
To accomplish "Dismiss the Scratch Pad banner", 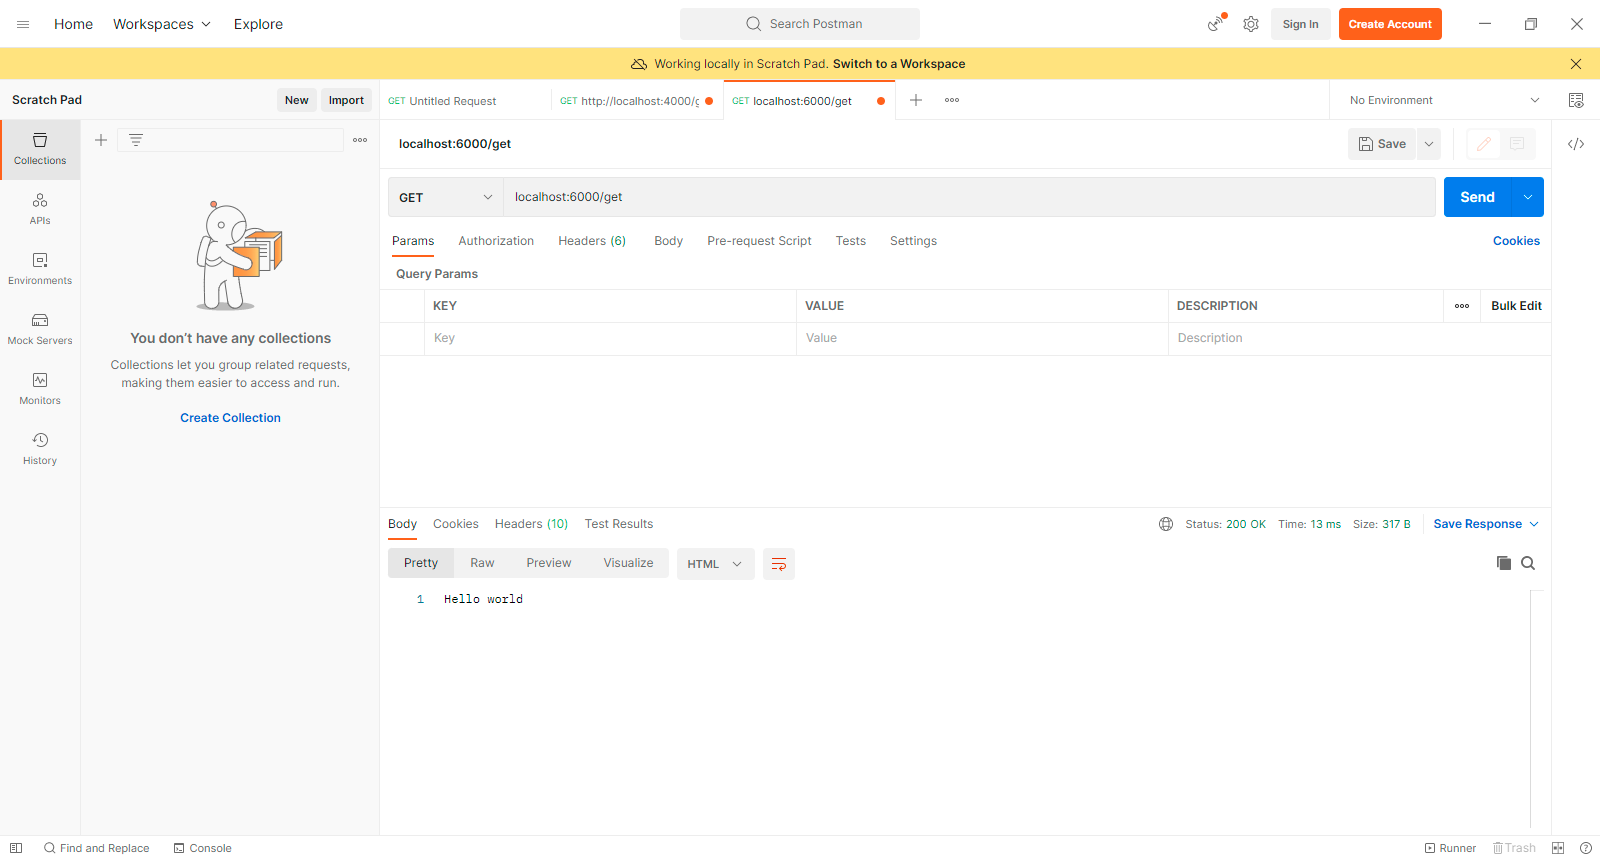I will pyautogui.click(x=1576, y=64).
